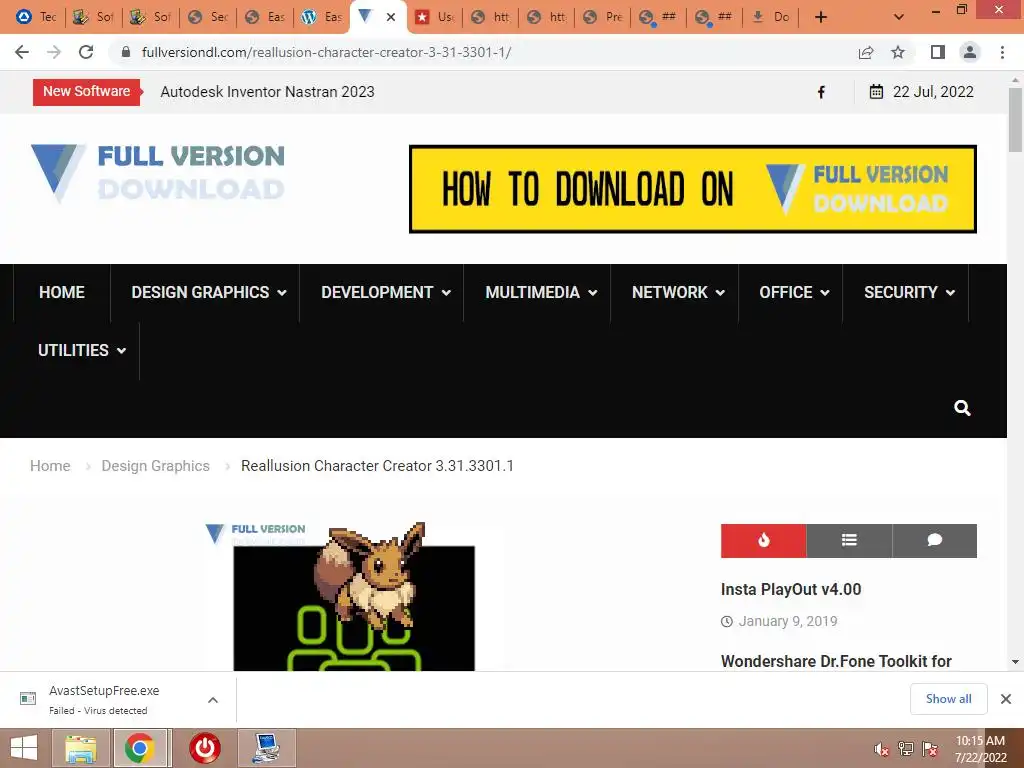
Task: Select the popular flame tab
Action: pyautogui.click(x=763, y=540)
